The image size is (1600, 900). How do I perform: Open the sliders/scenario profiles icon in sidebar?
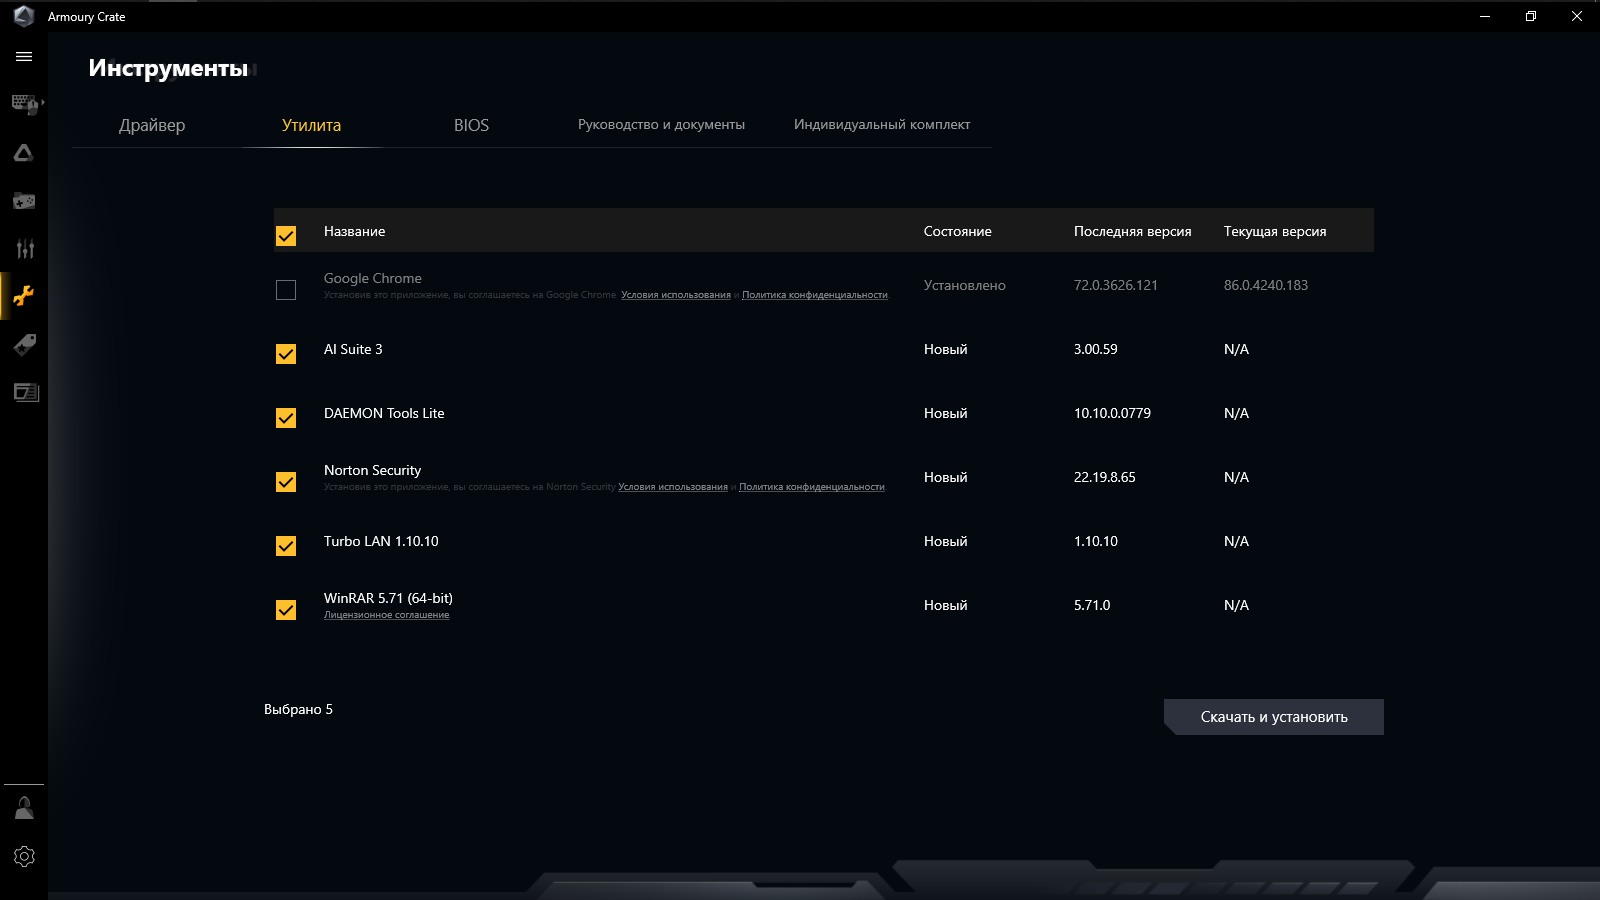coord(24,249)
